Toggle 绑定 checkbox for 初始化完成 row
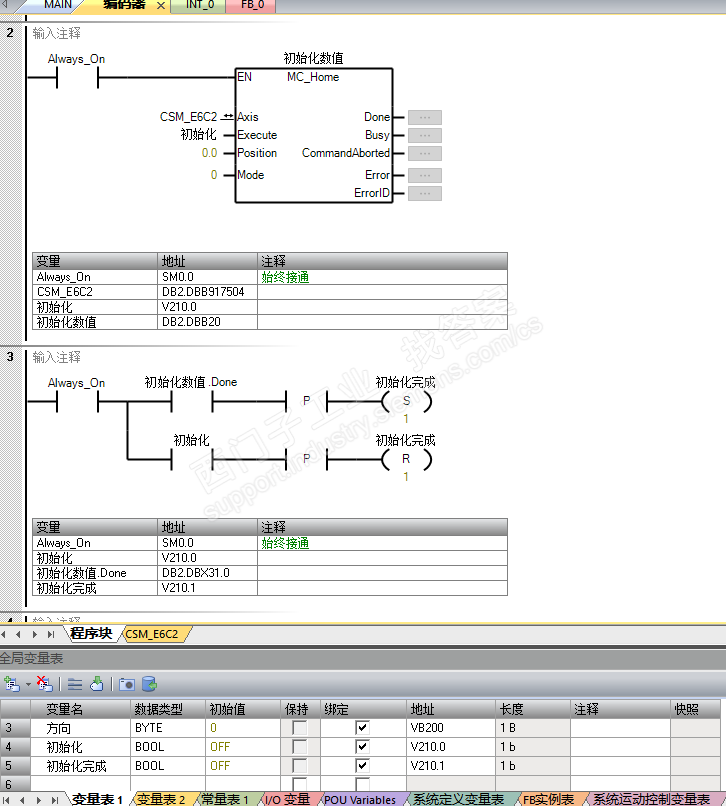Image resolution: width=726 pixels, height=806 pixels. (x=362, y=765)
